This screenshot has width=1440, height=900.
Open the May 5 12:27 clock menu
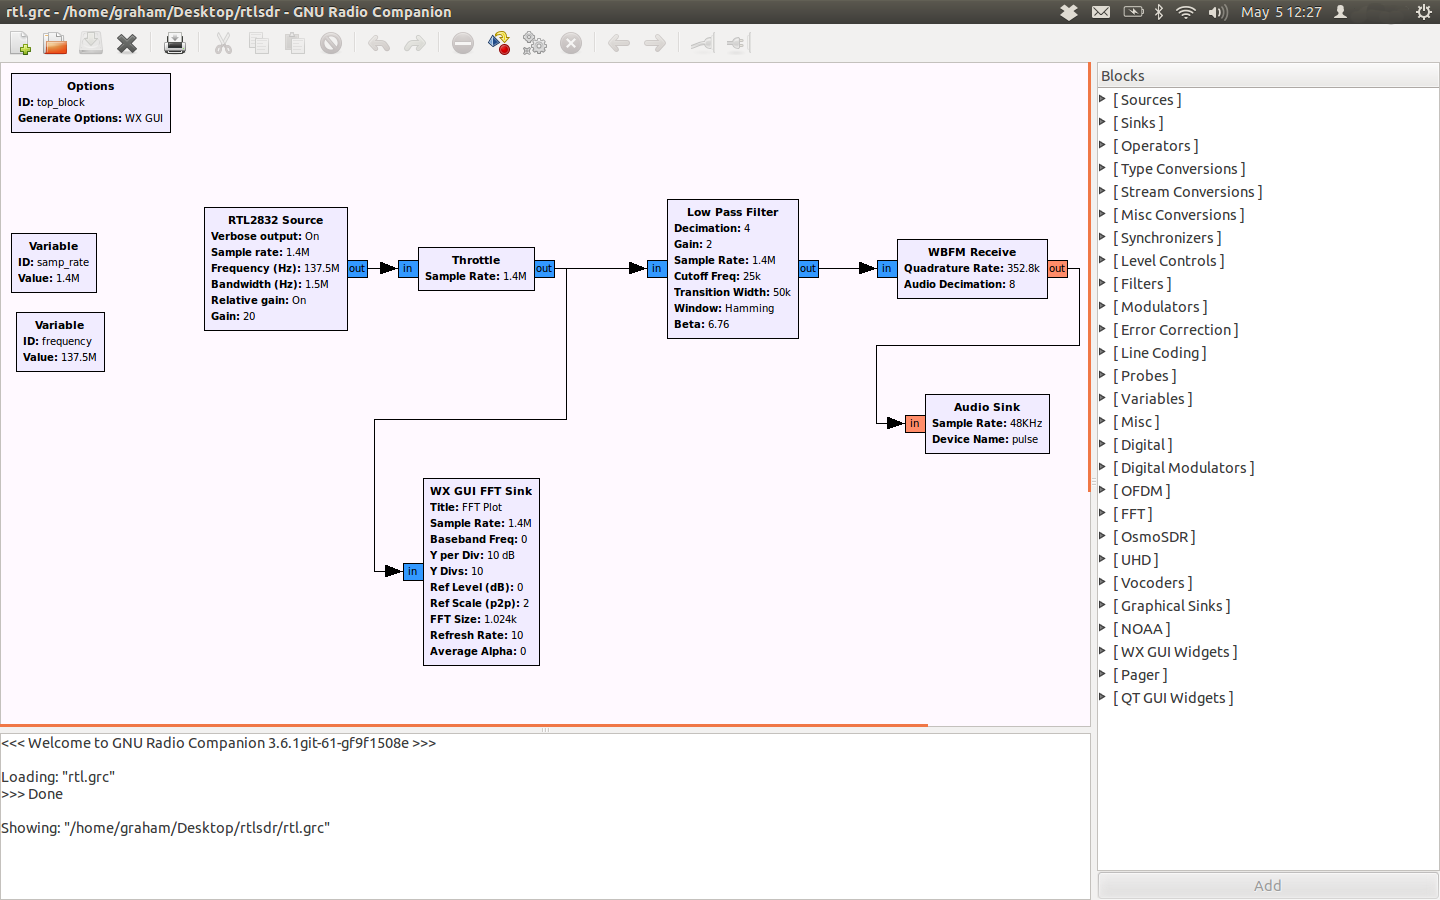1281,12
